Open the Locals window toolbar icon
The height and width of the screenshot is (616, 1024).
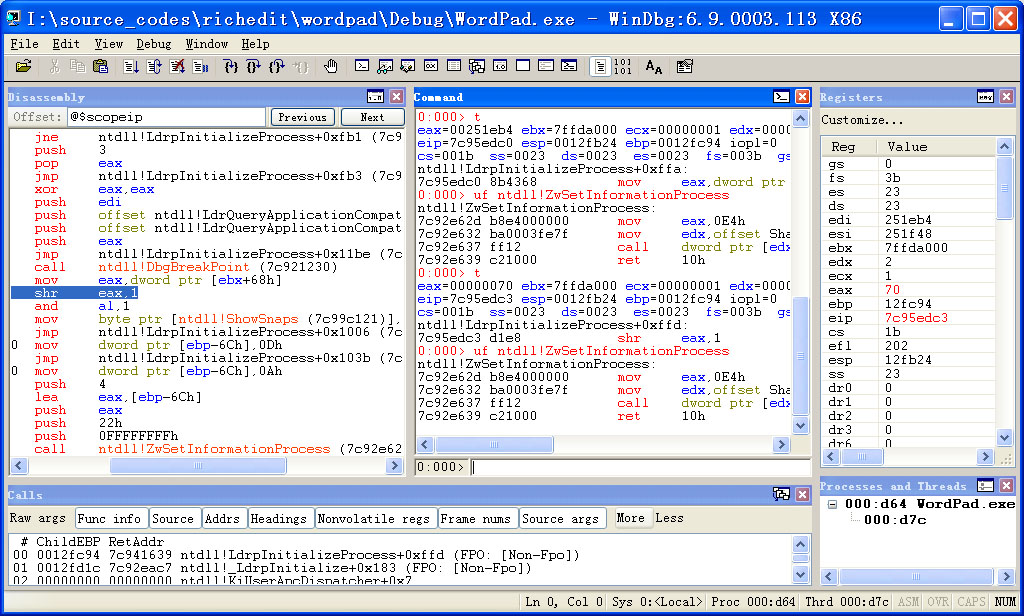pyautogui.click(x=408, y=66)
